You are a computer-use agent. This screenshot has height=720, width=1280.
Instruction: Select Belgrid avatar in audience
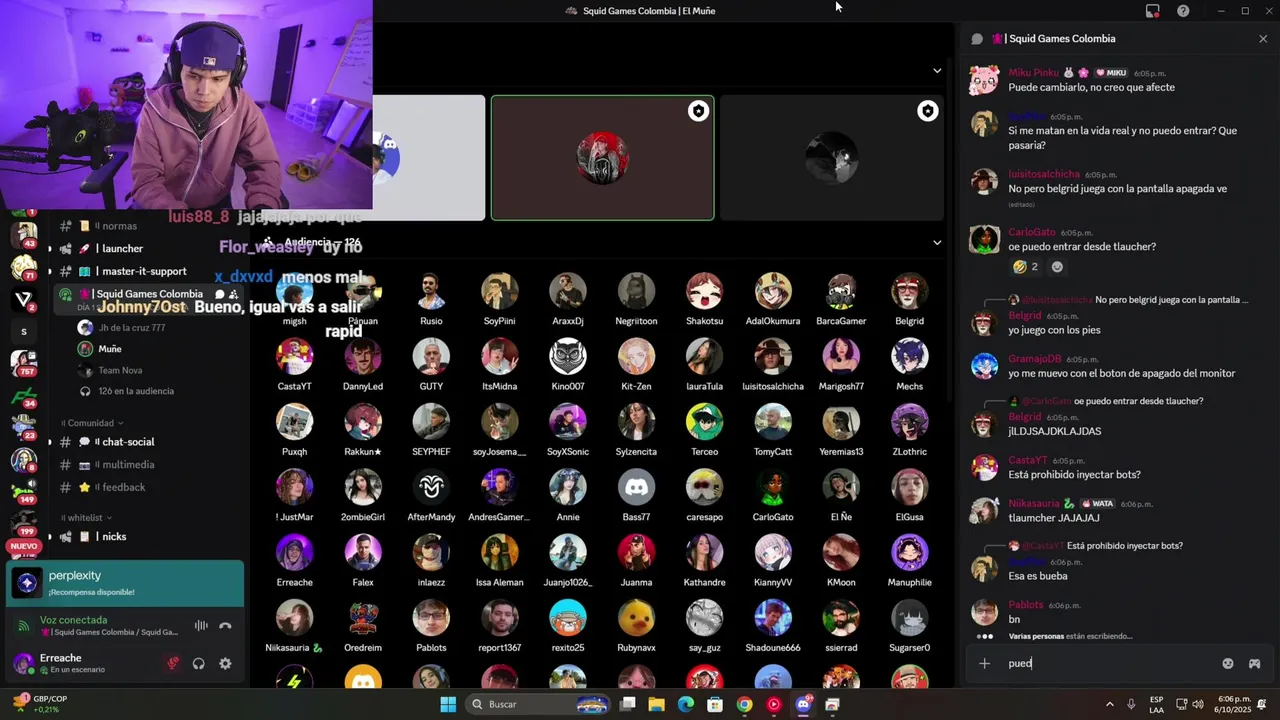909,292
